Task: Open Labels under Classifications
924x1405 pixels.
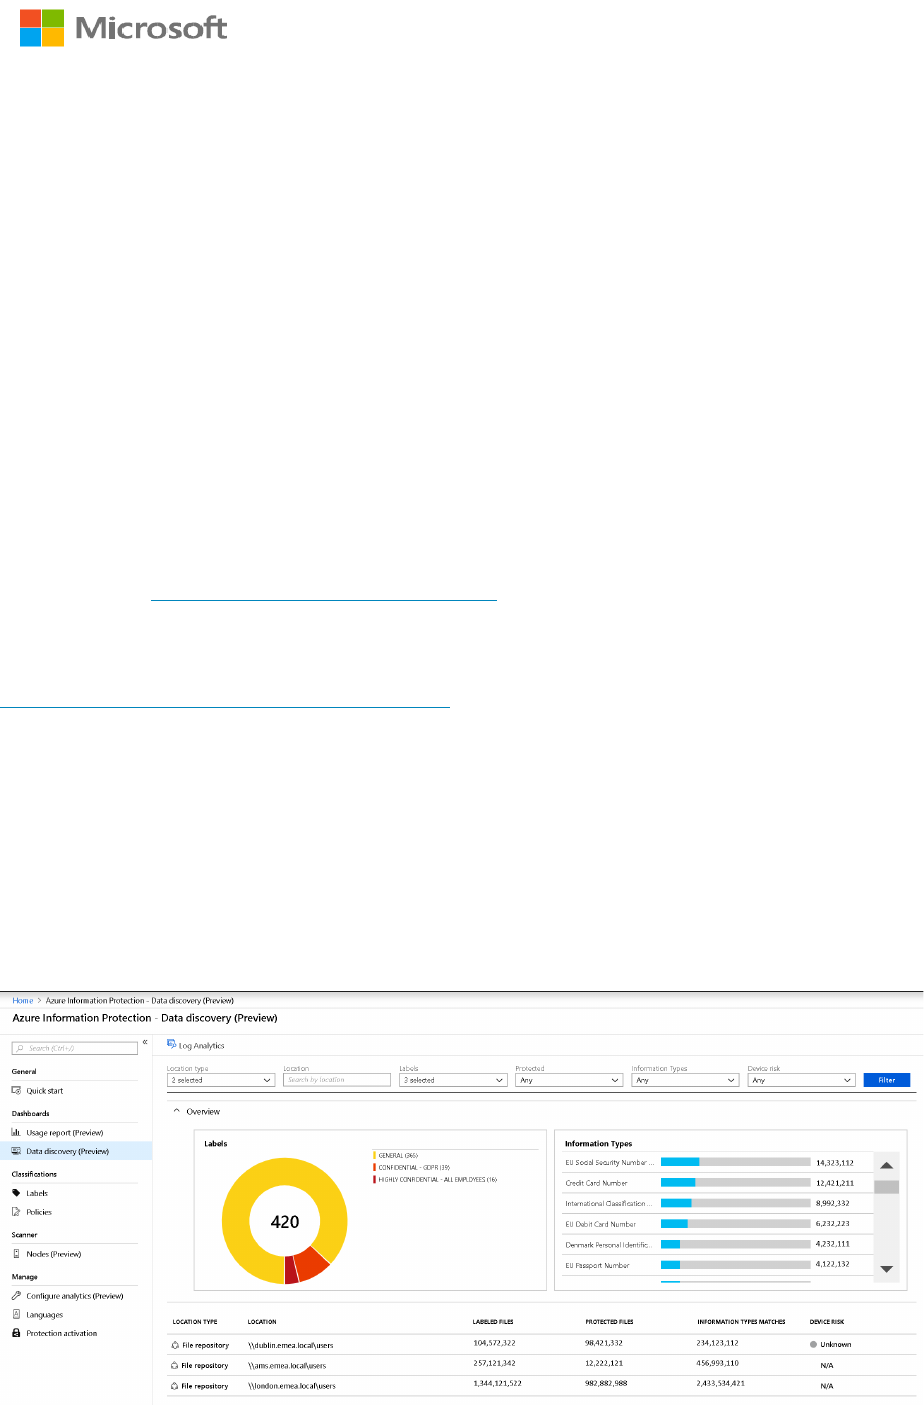Action: click(x=37, y=1193)
